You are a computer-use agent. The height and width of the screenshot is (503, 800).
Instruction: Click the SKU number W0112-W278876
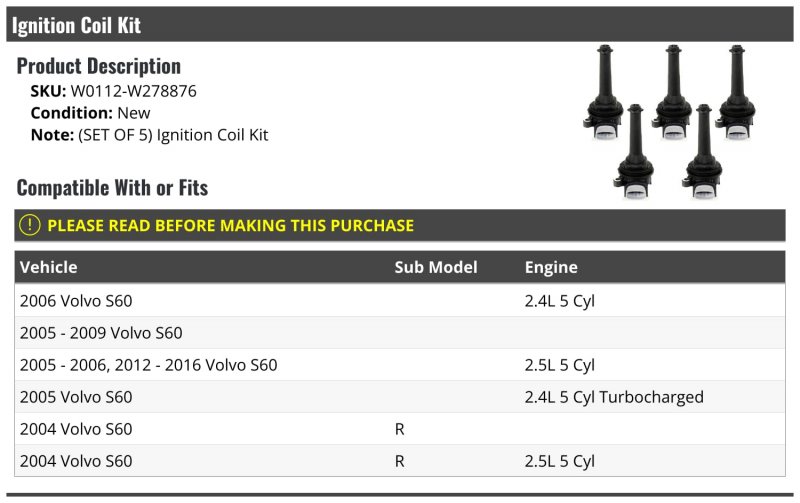[x=133, y=91]
